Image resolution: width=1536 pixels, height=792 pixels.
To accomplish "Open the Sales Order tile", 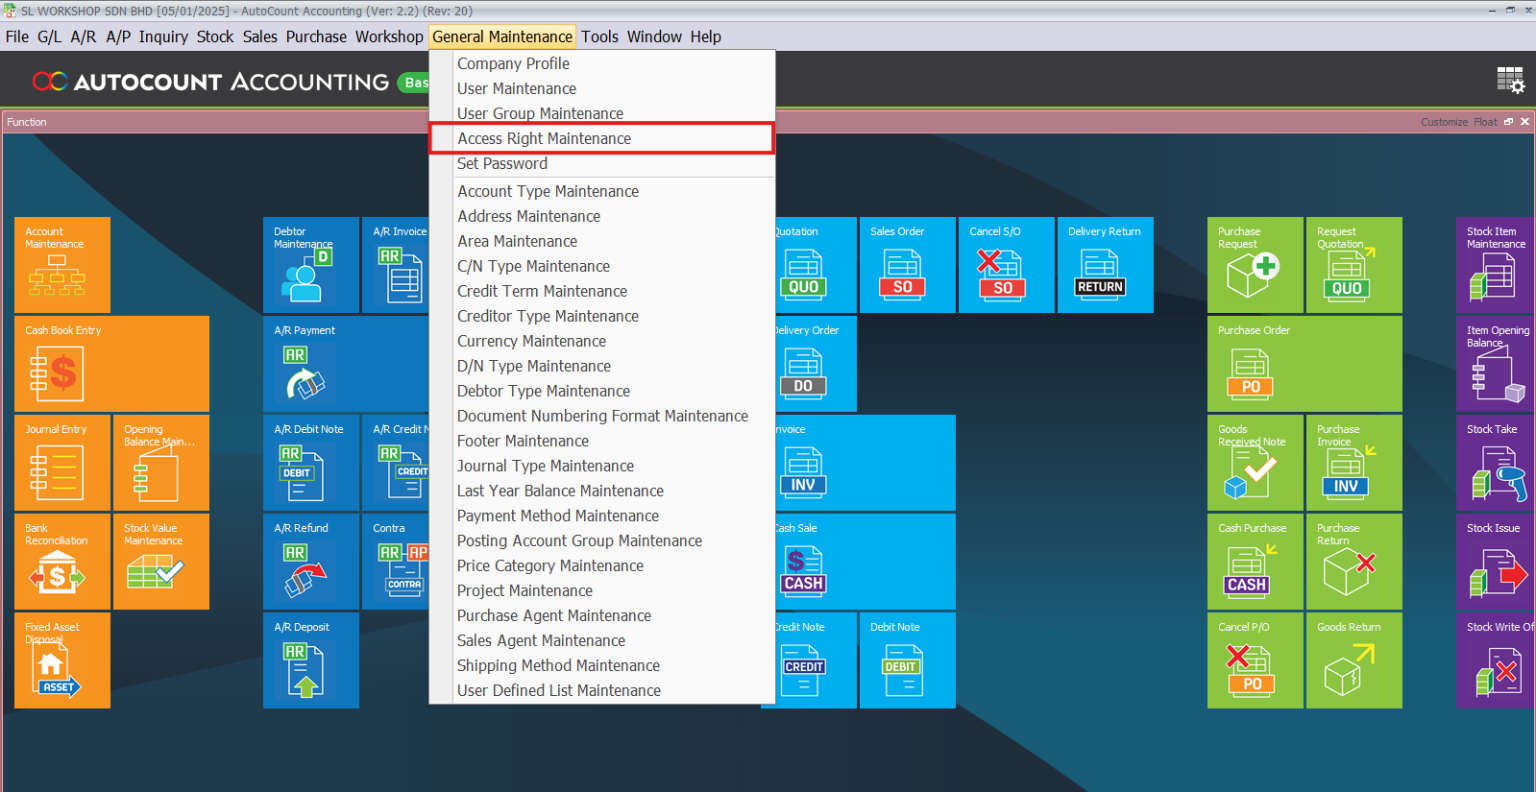I will point(907,265).
